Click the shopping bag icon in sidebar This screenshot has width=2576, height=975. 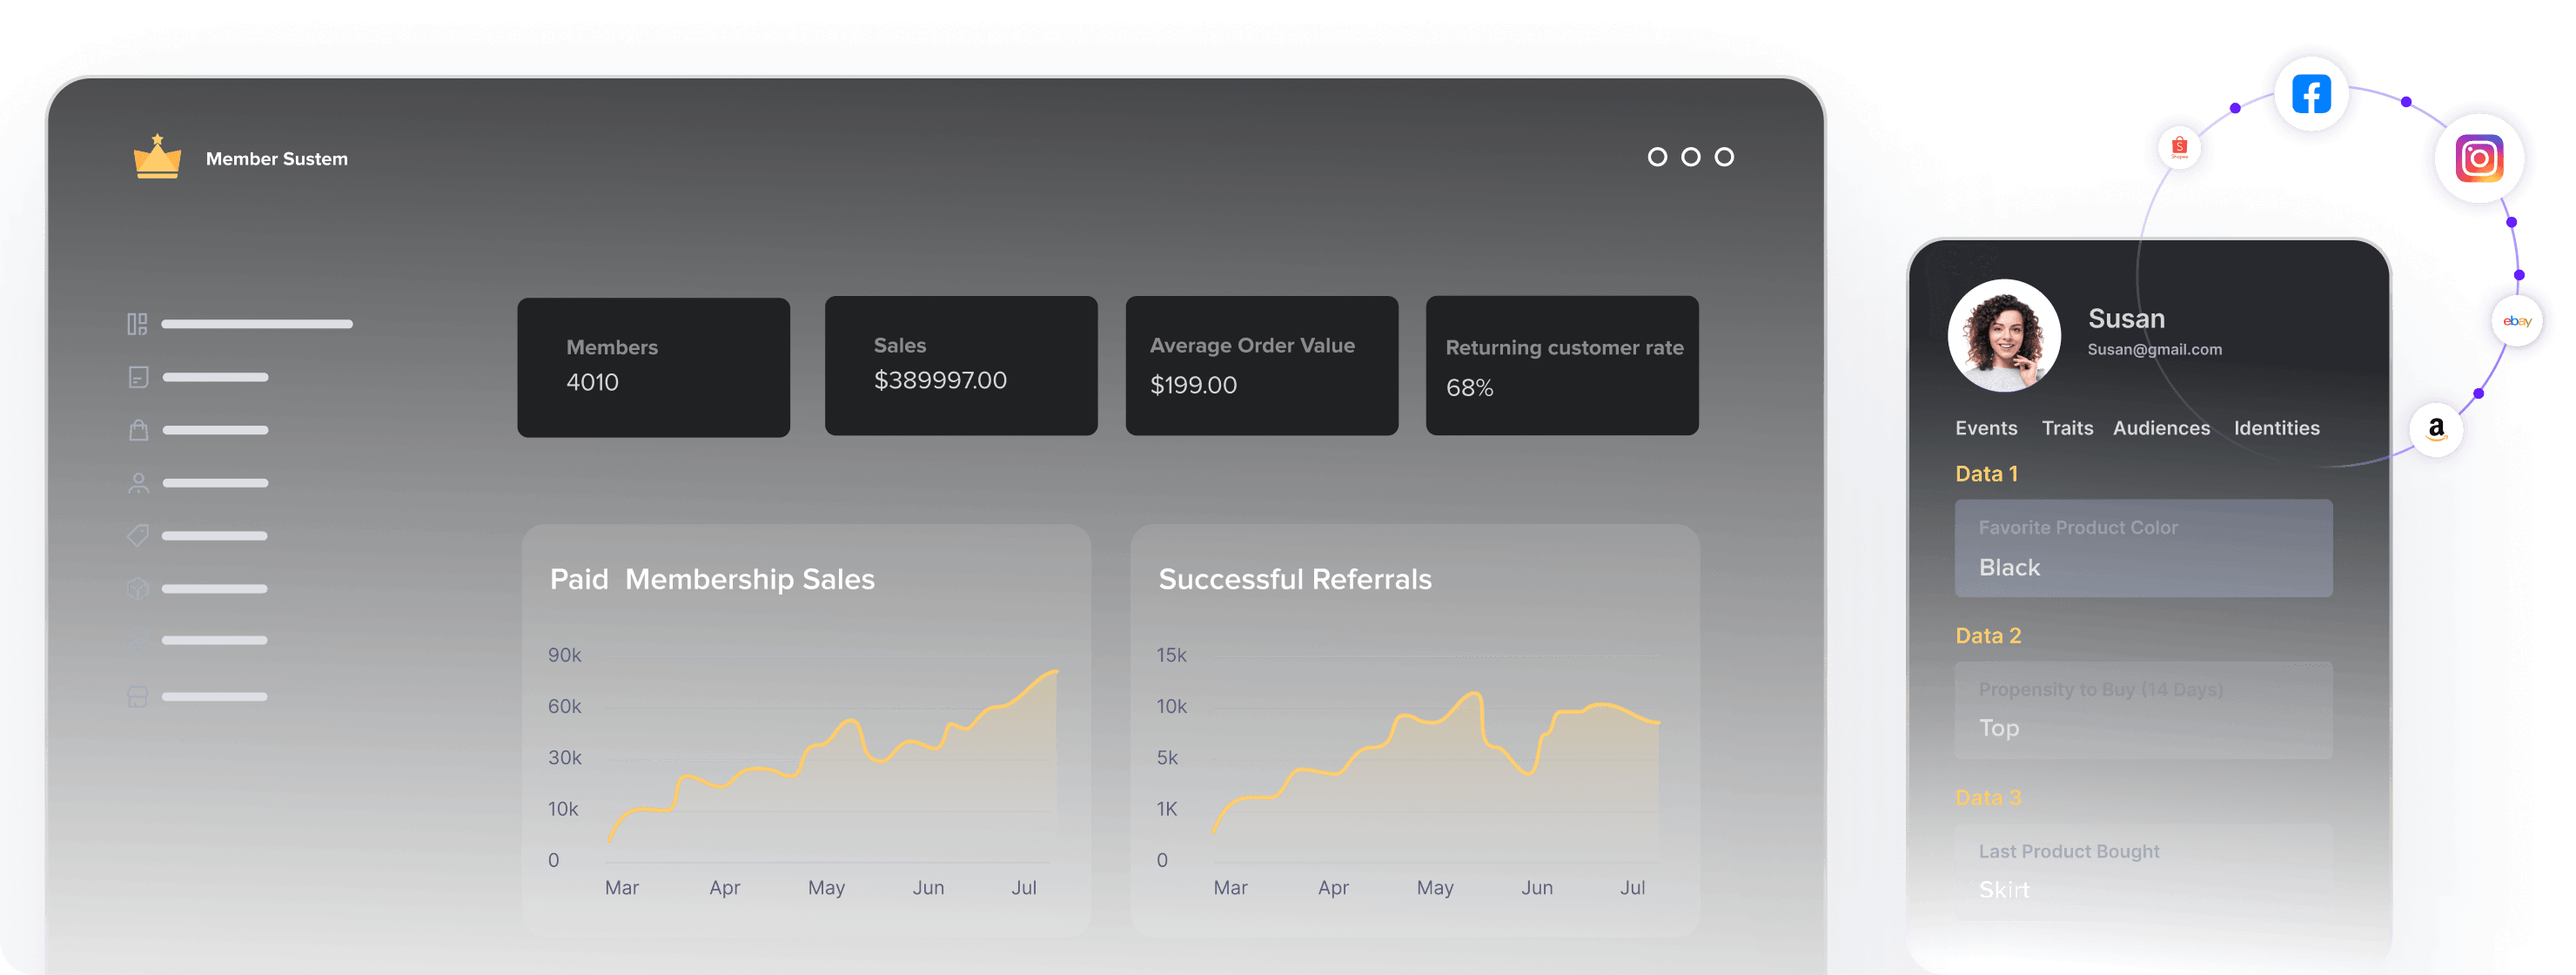click(138, 430)
